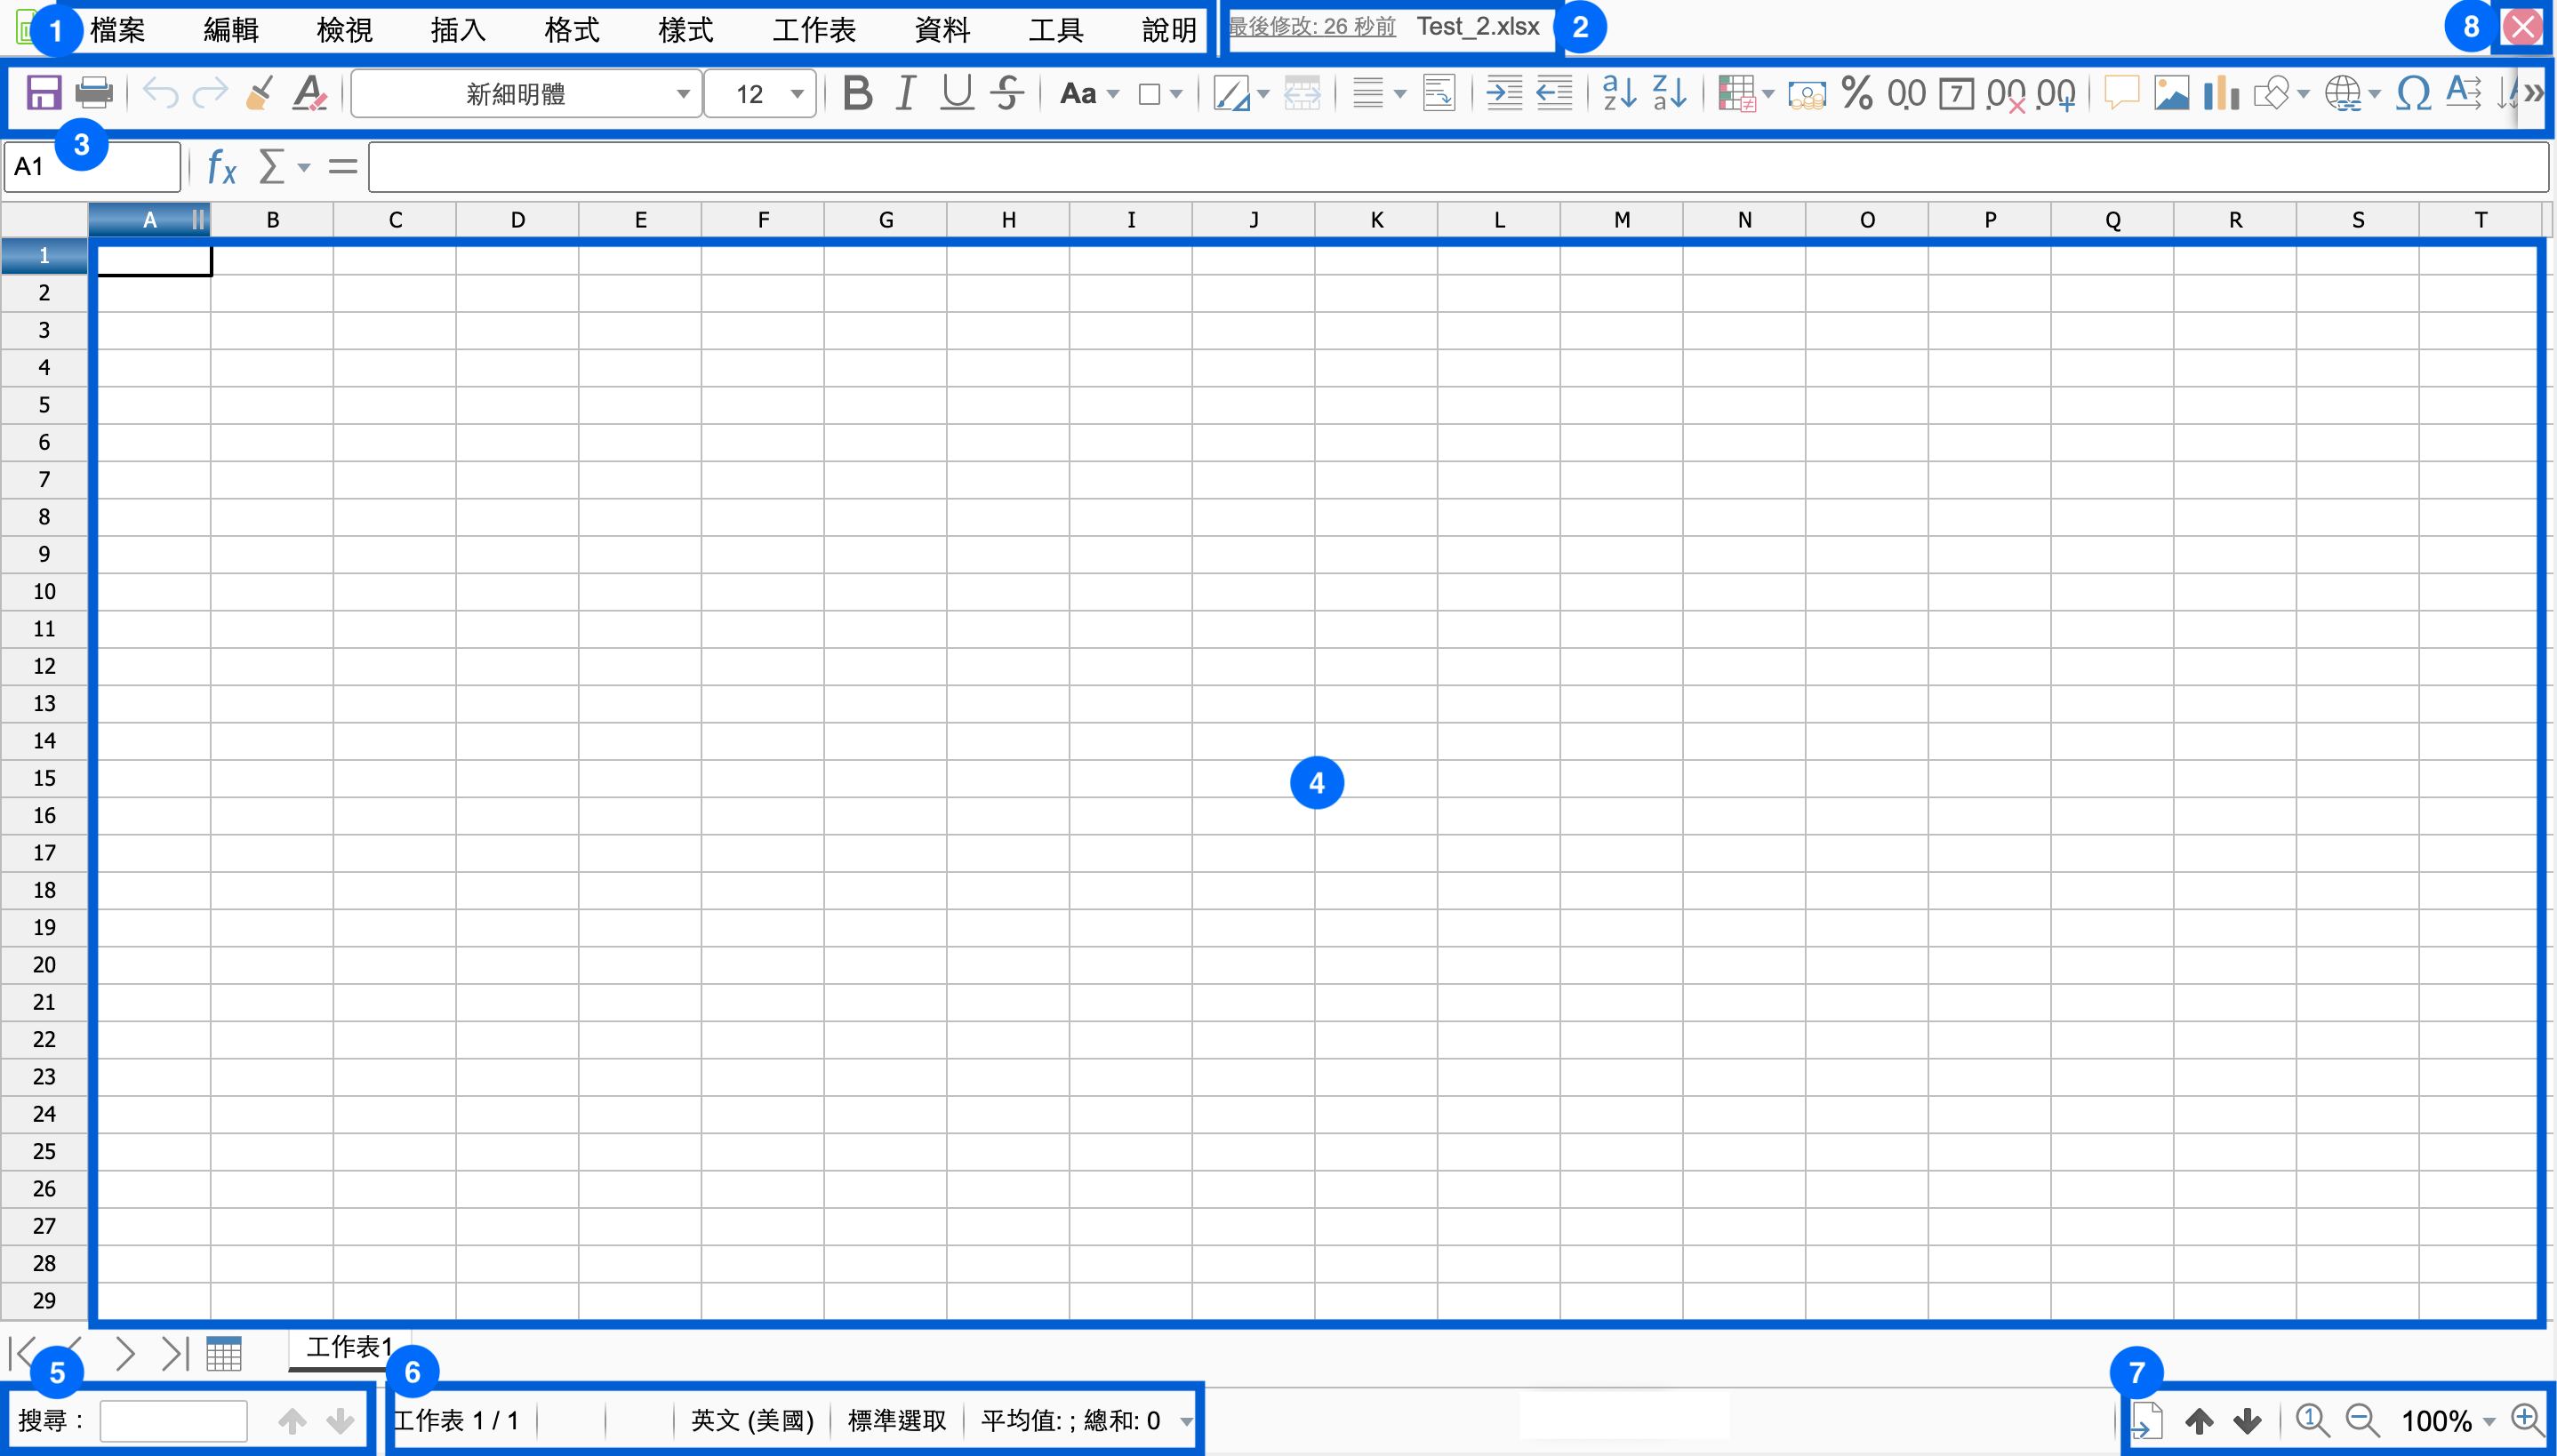The width and height of the screenshot is (2557, 1456).
Task: Toggle strikethrough formatting
Action: pyautogui.click(x=1007, y=93)
